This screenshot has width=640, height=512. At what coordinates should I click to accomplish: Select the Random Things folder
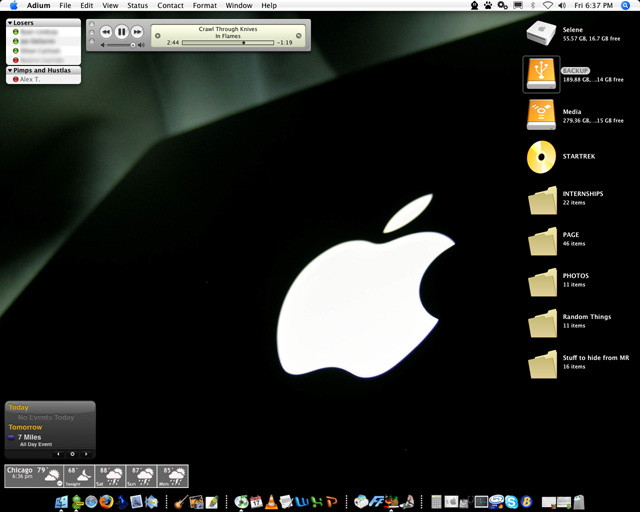point(542,323)
